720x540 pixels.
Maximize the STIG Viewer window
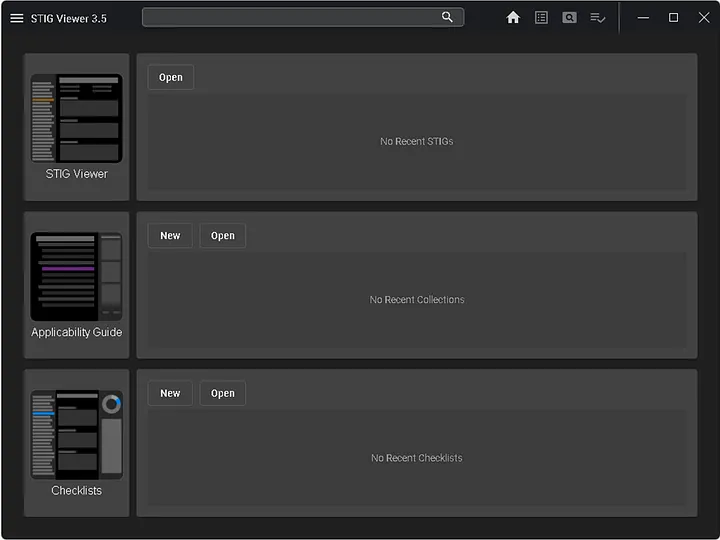[x=673, y=17]
